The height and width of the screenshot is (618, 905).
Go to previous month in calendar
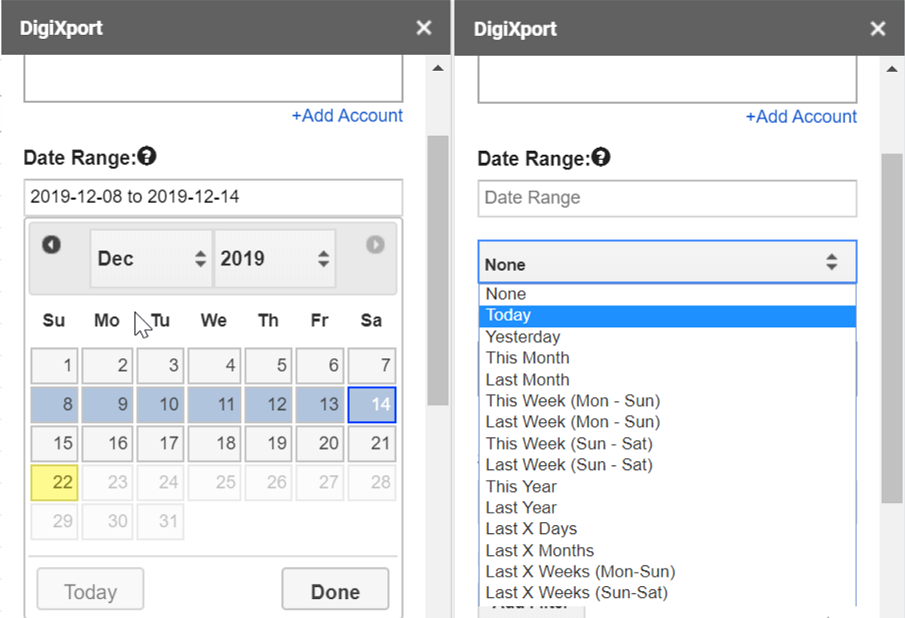tap(51, 245)
